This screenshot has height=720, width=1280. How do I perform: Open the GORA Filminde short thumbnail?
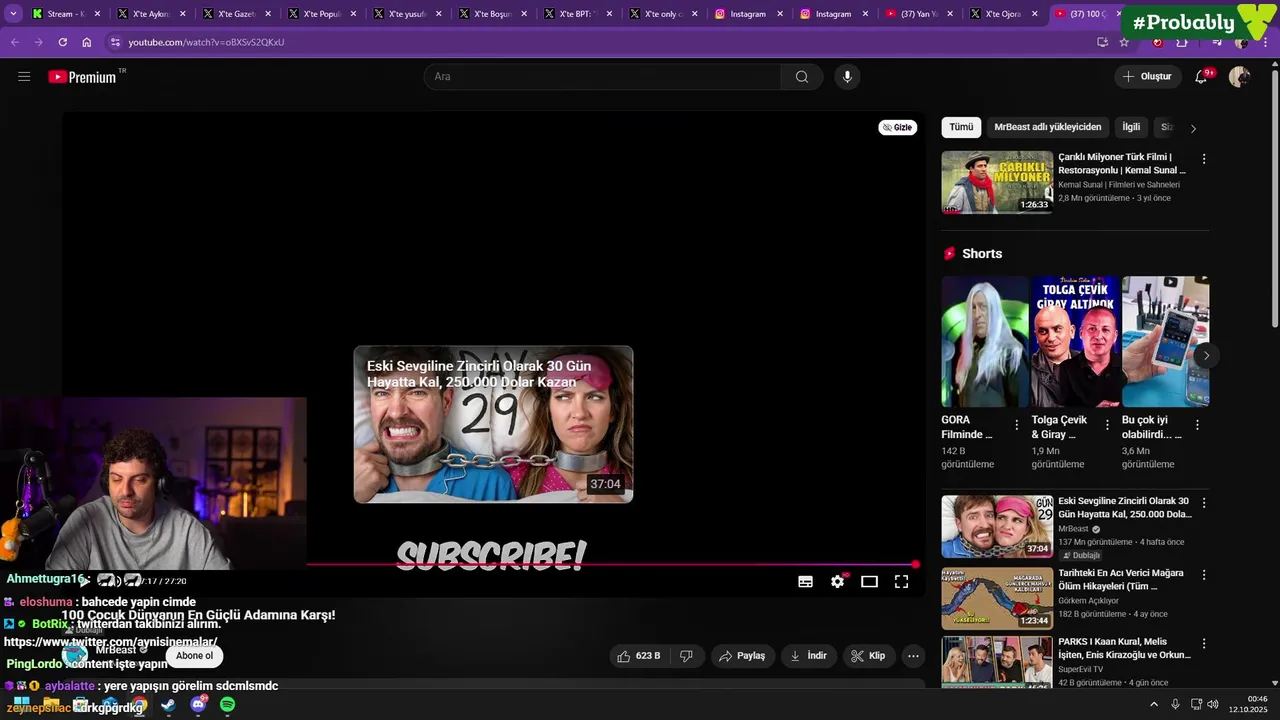coord(985,342)
